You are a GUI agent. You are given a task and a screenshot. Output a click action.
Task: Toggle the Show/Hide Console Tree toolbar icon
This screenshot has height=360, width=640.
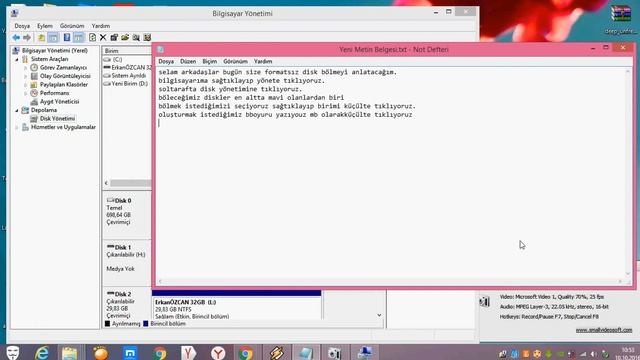point(53,38)
